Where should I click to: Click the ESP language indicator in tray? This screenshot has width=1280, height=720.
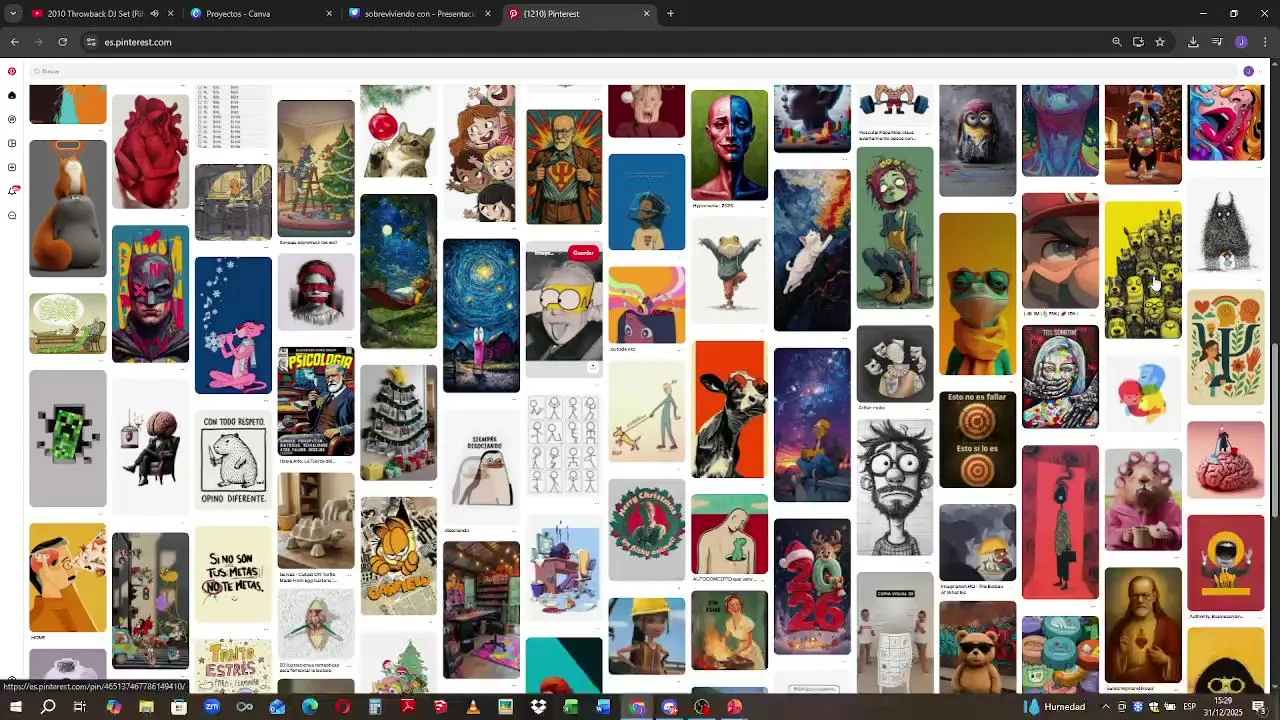(x=1189, y=707)
